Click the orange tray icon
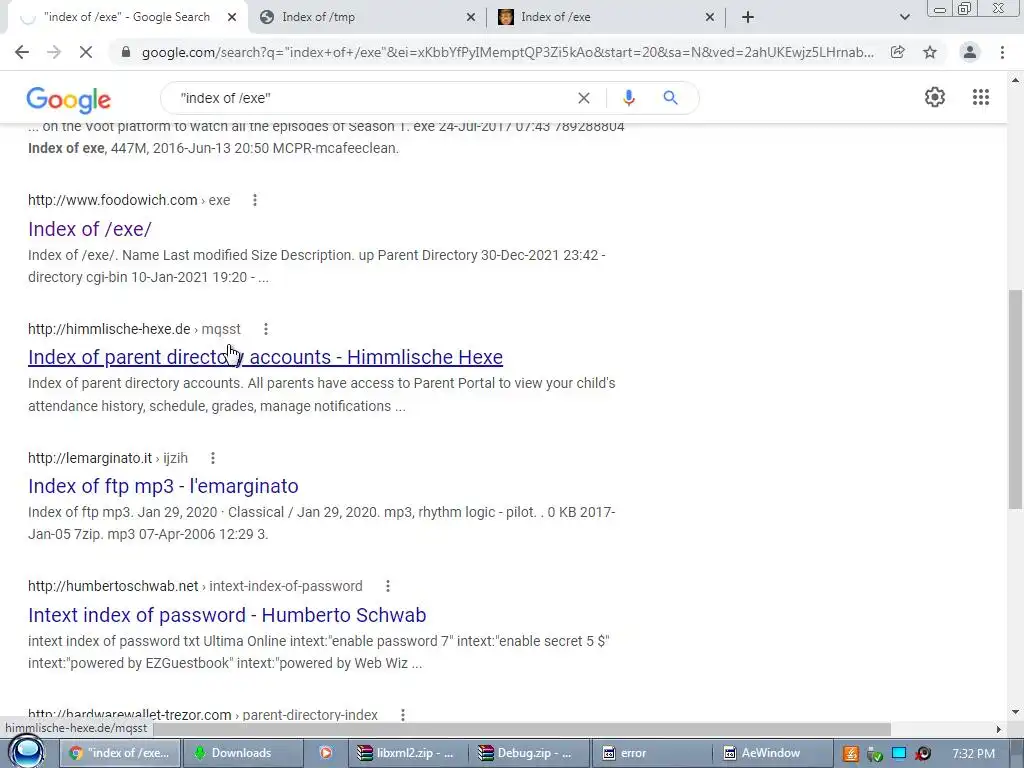 click(x=850, y=754)
